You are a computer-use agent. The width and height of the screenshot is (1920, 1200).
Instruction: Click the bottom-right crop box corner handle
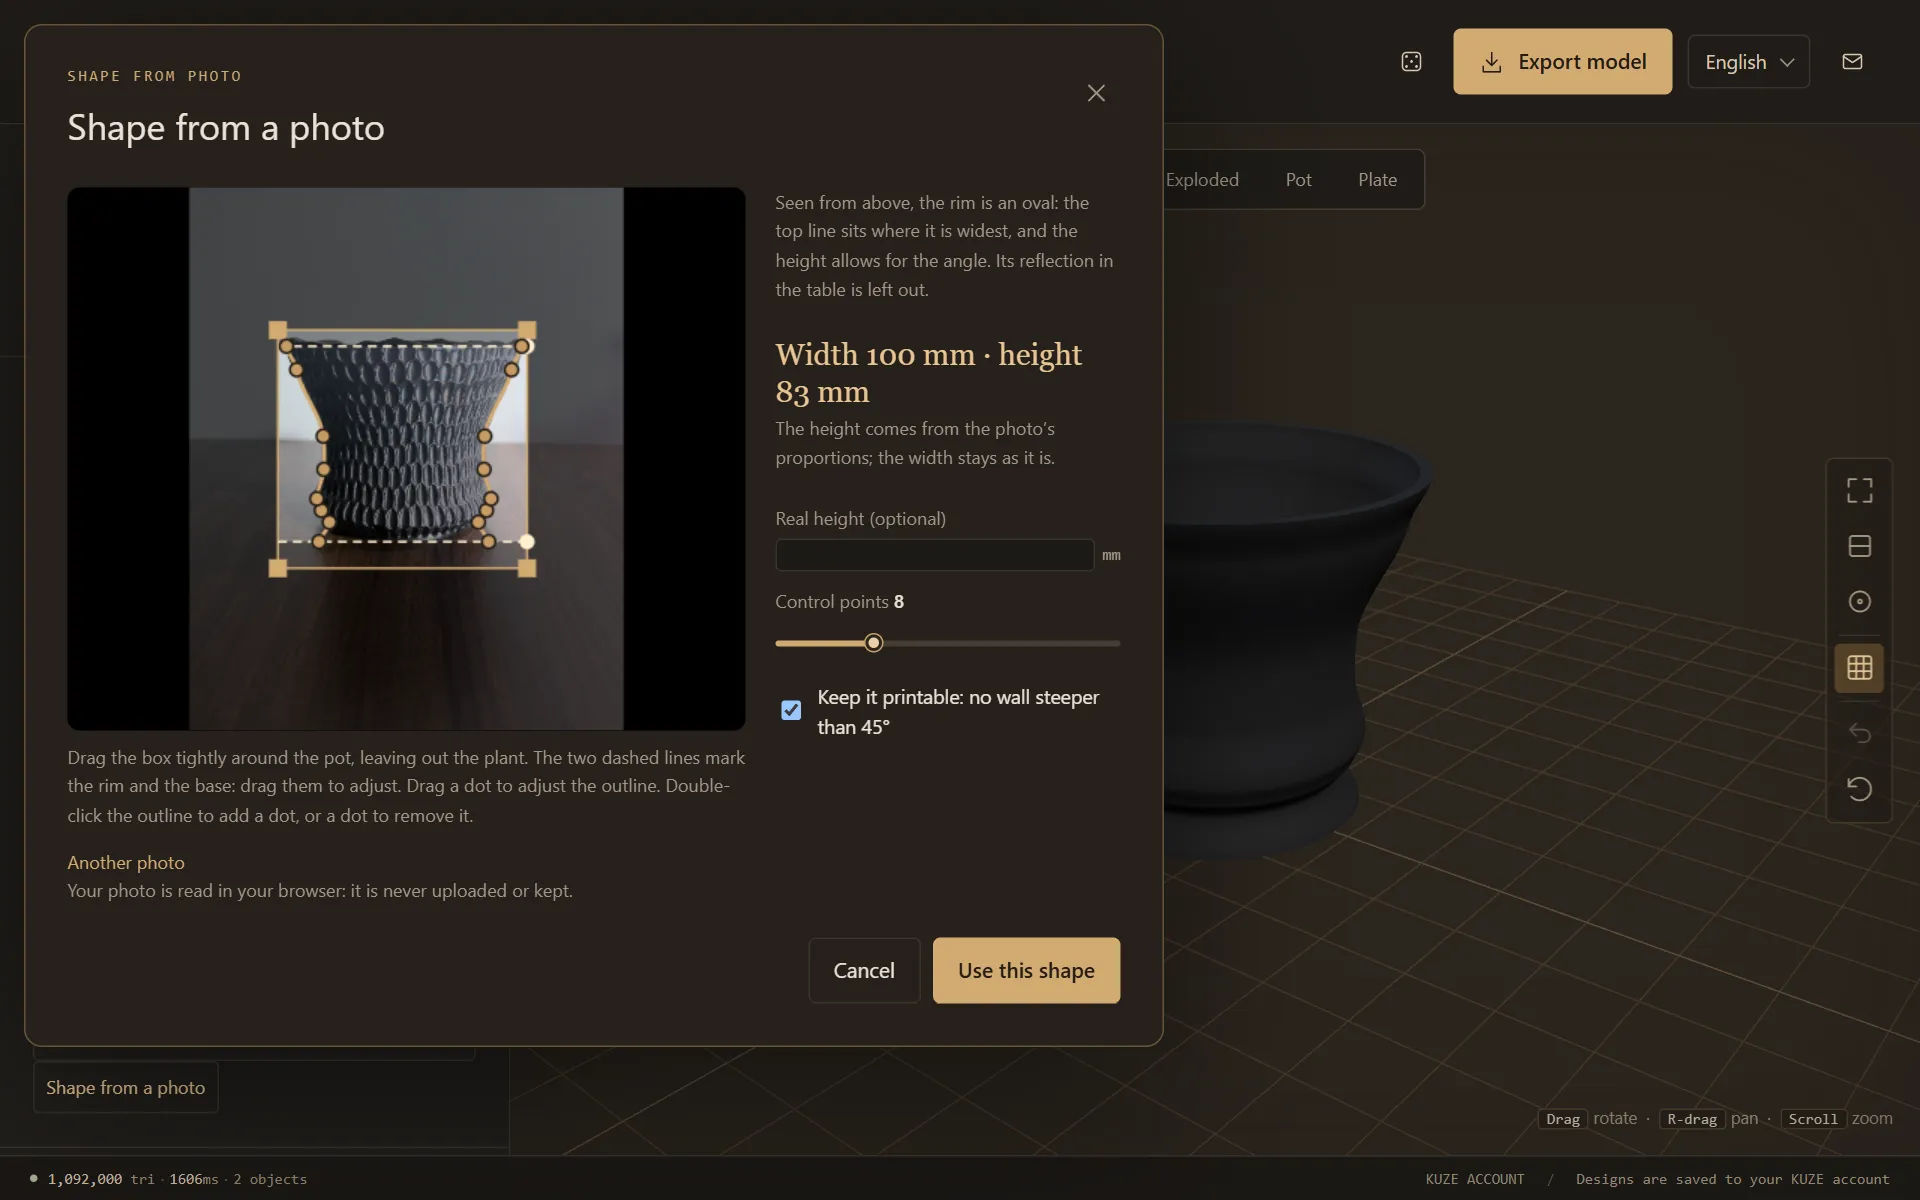point(527,568)
